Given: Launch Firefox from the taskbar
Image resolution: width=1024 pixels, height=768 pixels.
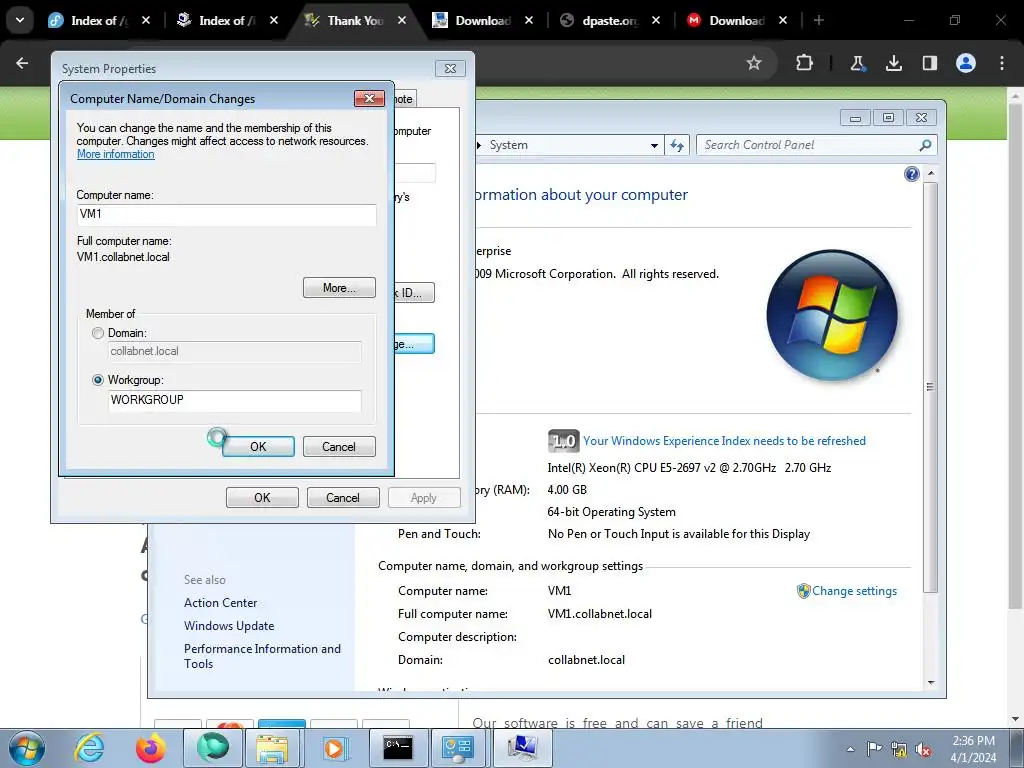Looking at the screenshot, I should tap(151, 748).
